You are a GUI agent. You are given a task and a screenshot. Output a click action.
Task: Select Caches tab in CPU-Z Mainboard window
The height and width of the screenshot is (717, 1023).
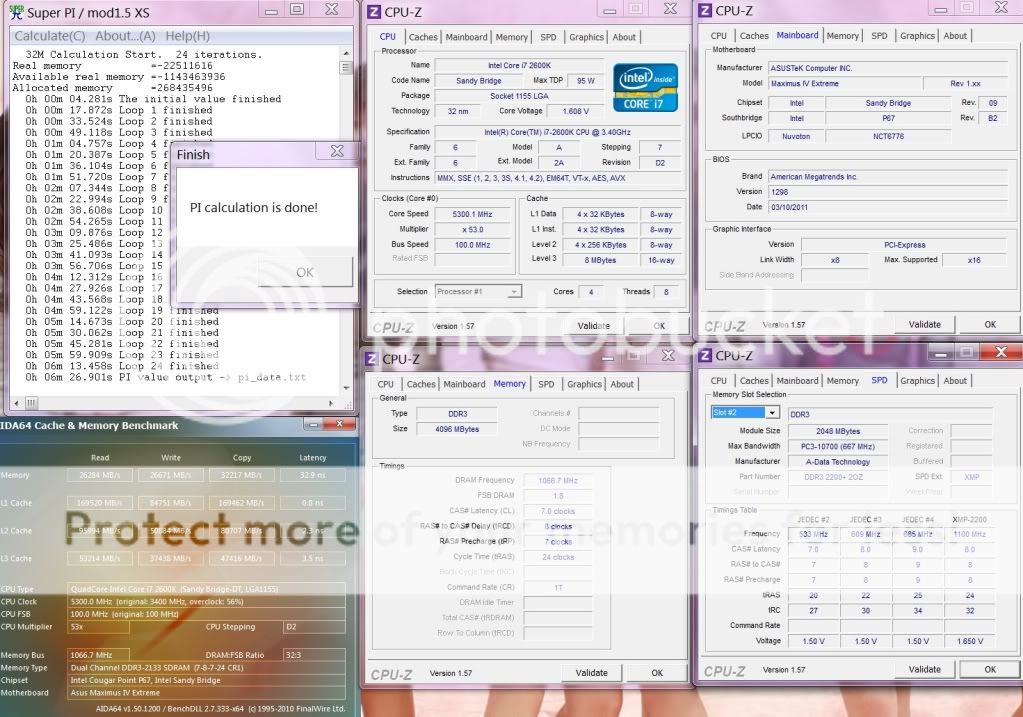point(754,36)
